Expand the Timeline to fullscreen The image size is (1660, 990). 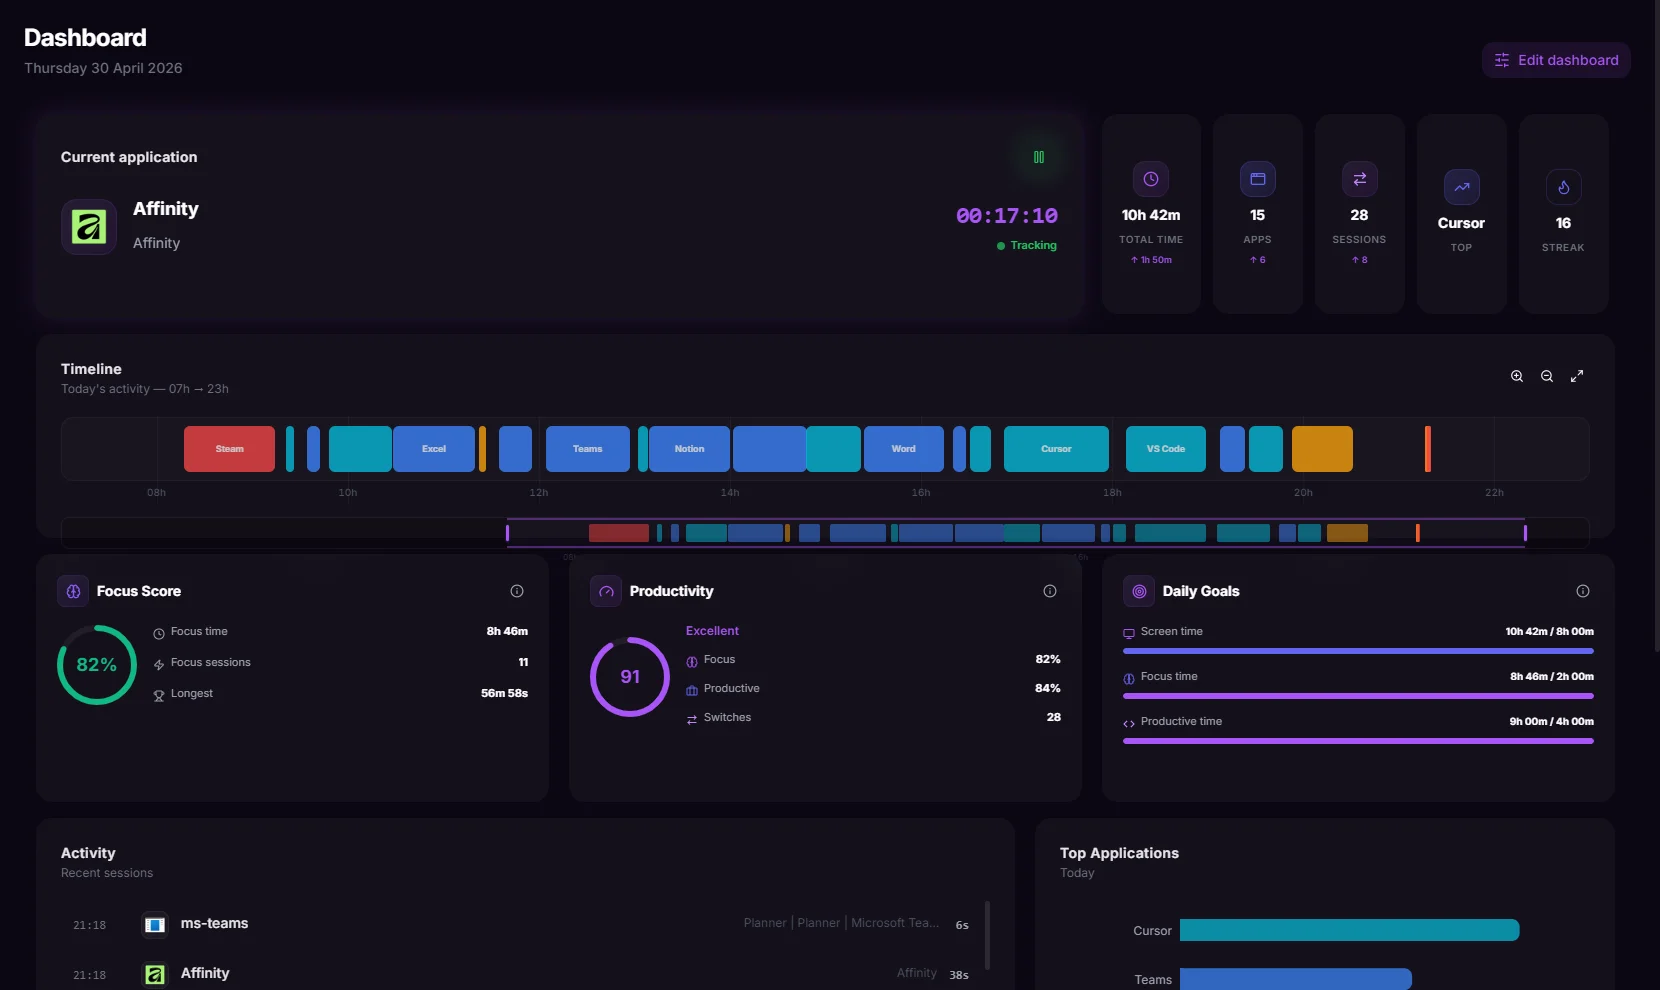pyautogui.click(x=1577, y=376)
